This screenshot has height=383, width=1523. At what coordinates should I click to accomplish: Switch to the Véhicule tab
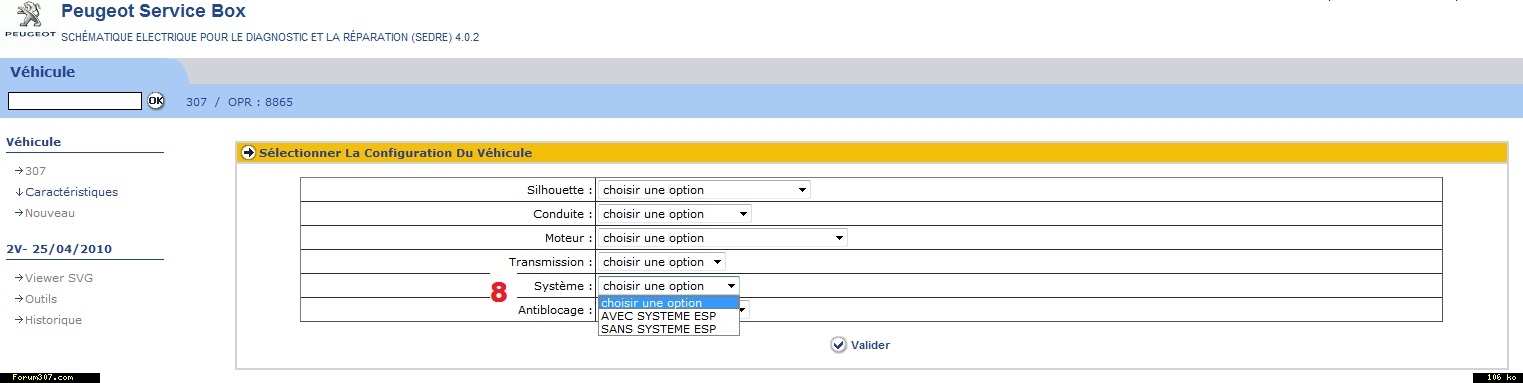click(43, 72)
